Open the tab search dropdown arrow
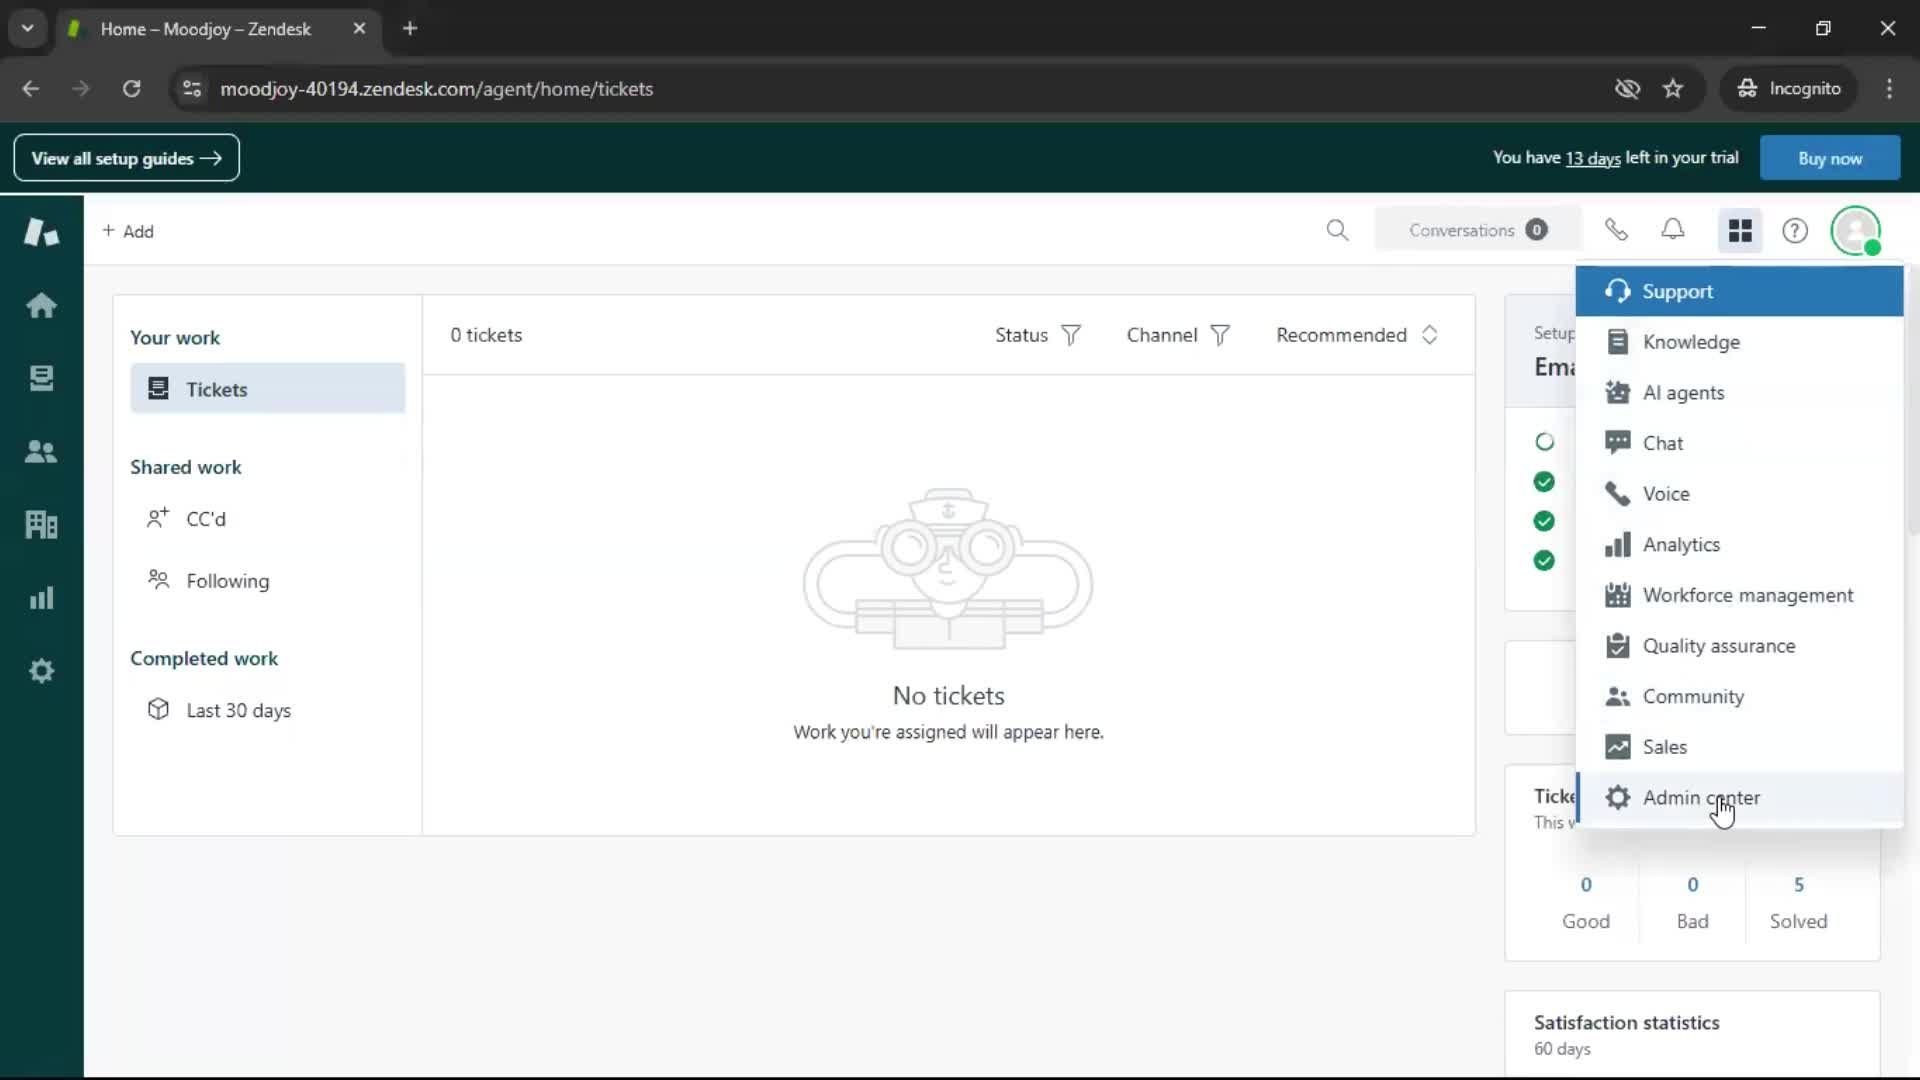Viewport: 1920px width, 1080px height. click(28, 29)
